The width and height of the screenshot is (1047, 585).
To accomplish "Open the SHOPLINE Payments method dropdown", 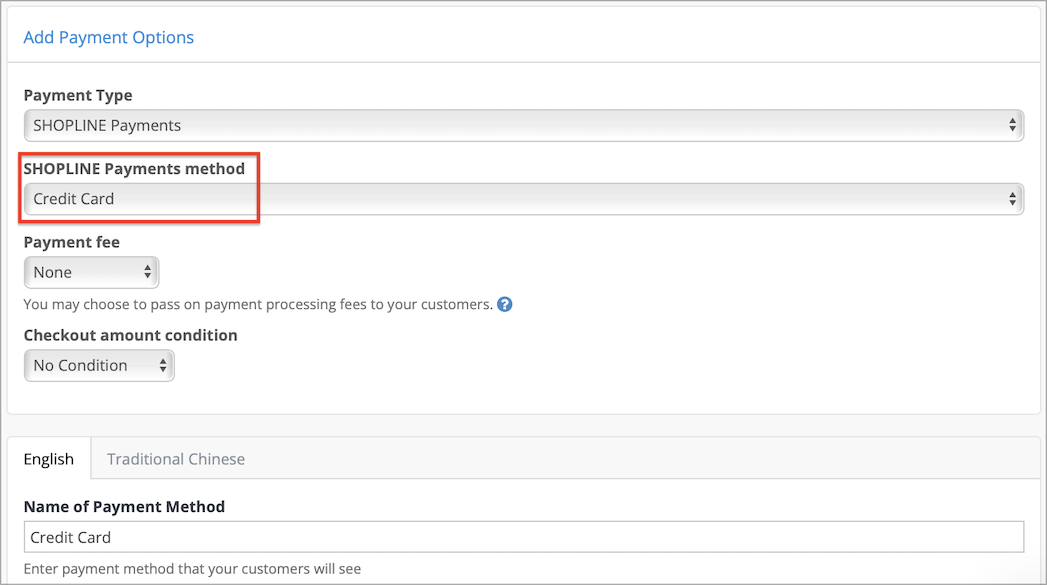I will (524, 199).
